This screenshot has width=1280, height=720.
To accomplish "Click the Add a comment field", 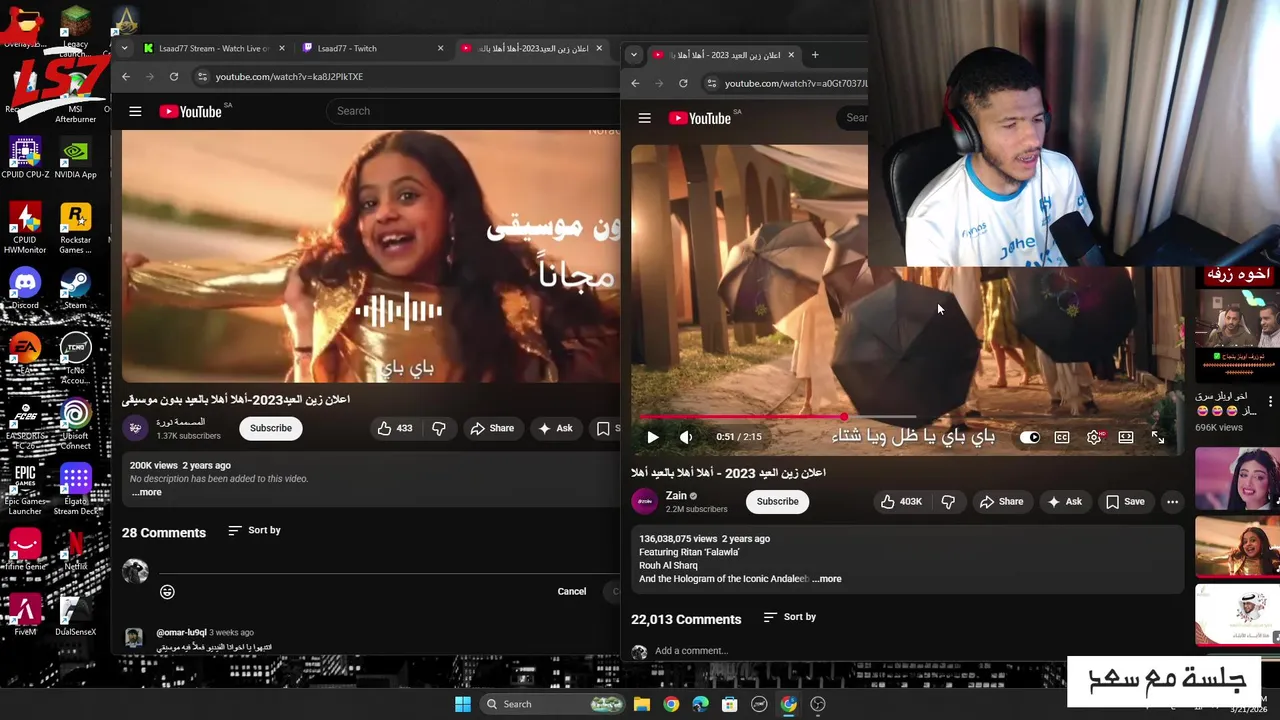I will click(691, 651).
